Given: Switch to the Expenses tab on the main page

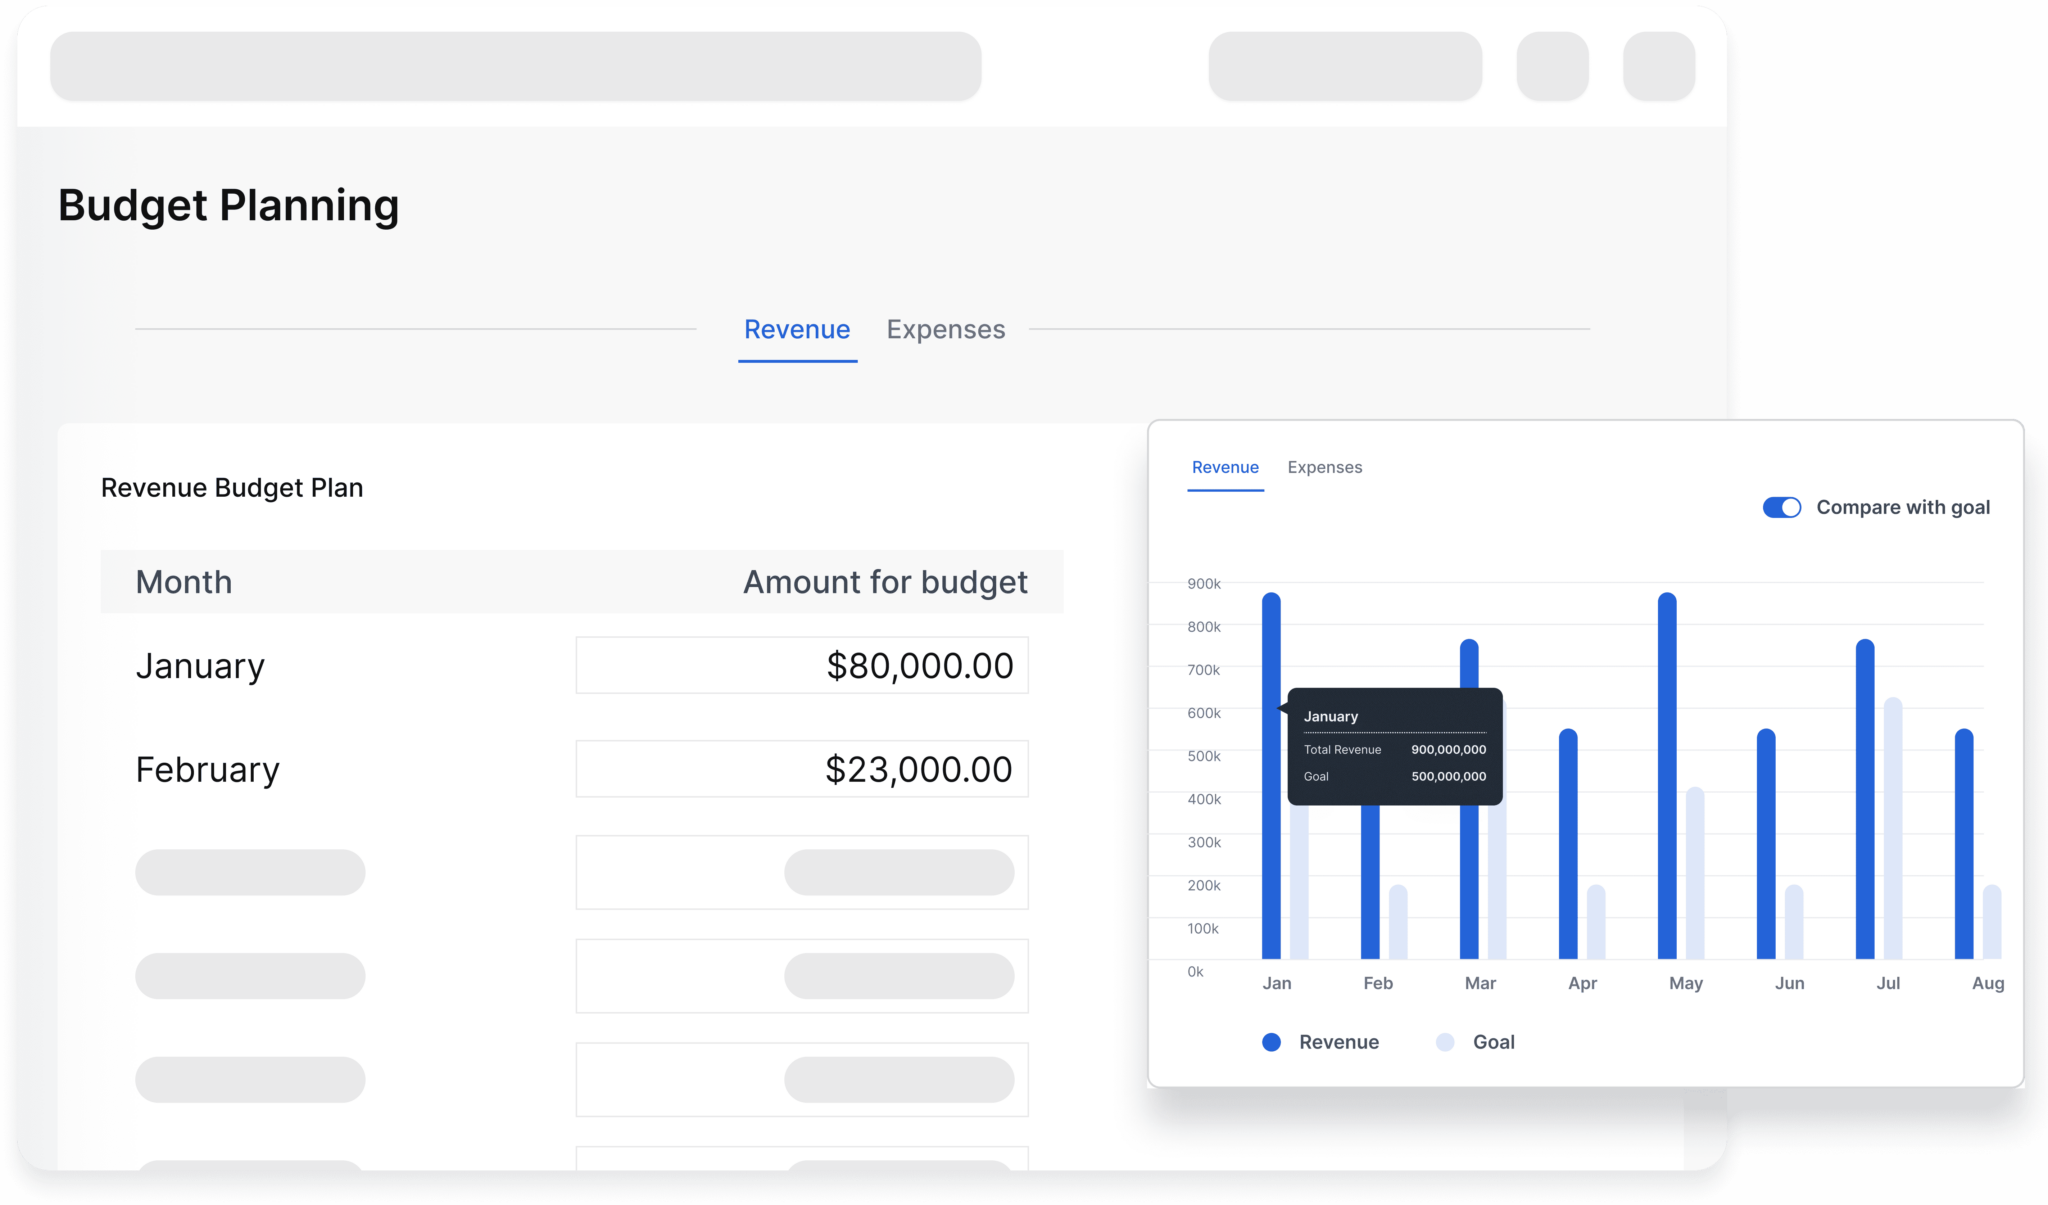Looking at the screenshot, I should click(944, 329).
